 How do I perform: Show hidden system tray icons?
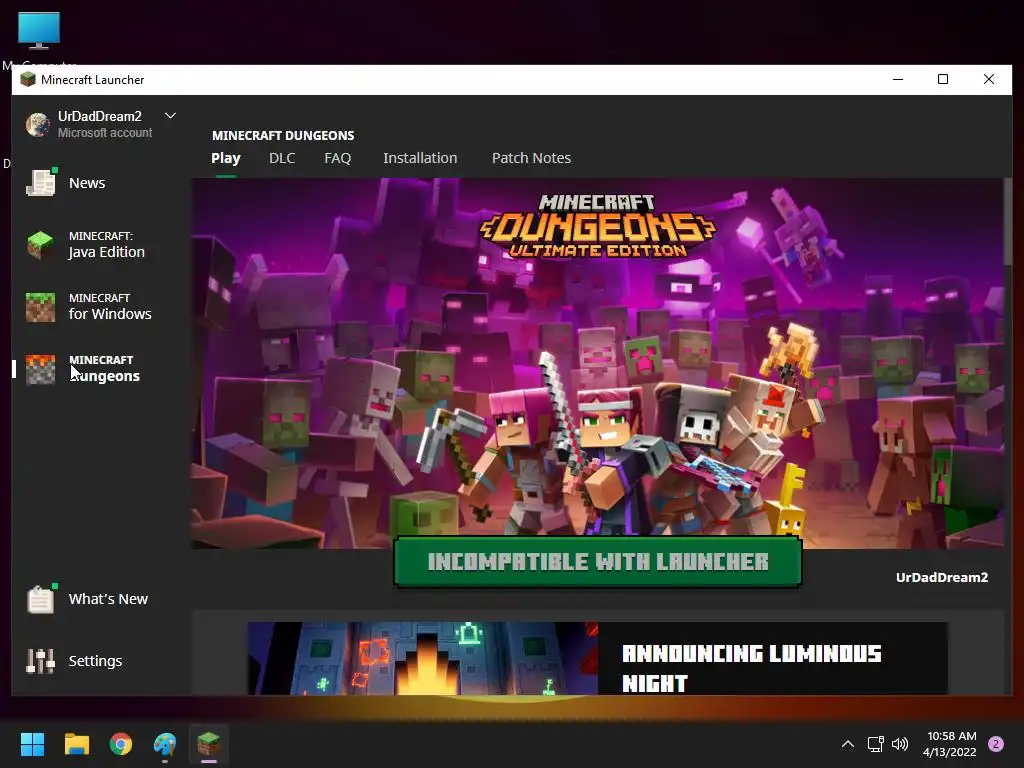(x=848, y=744)
